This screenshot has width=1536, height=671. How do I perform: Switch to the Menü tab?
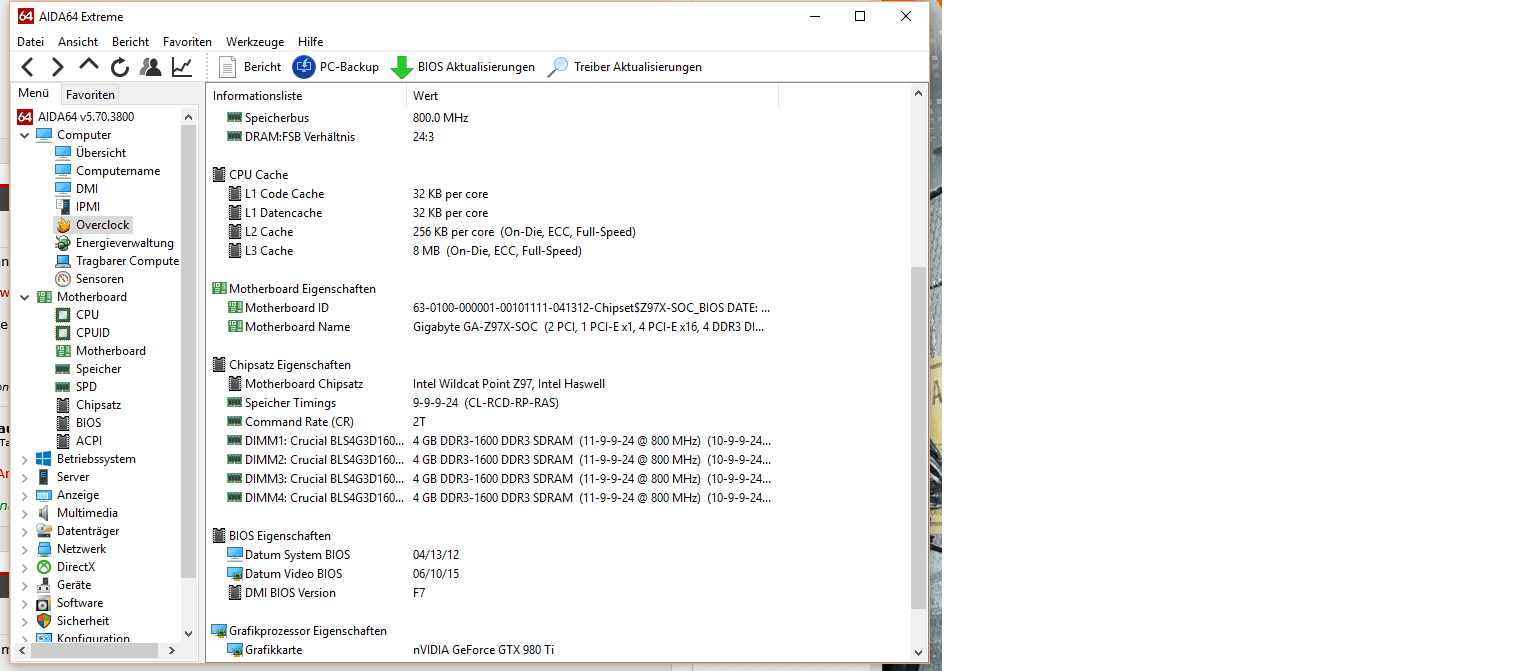(34, 94)
